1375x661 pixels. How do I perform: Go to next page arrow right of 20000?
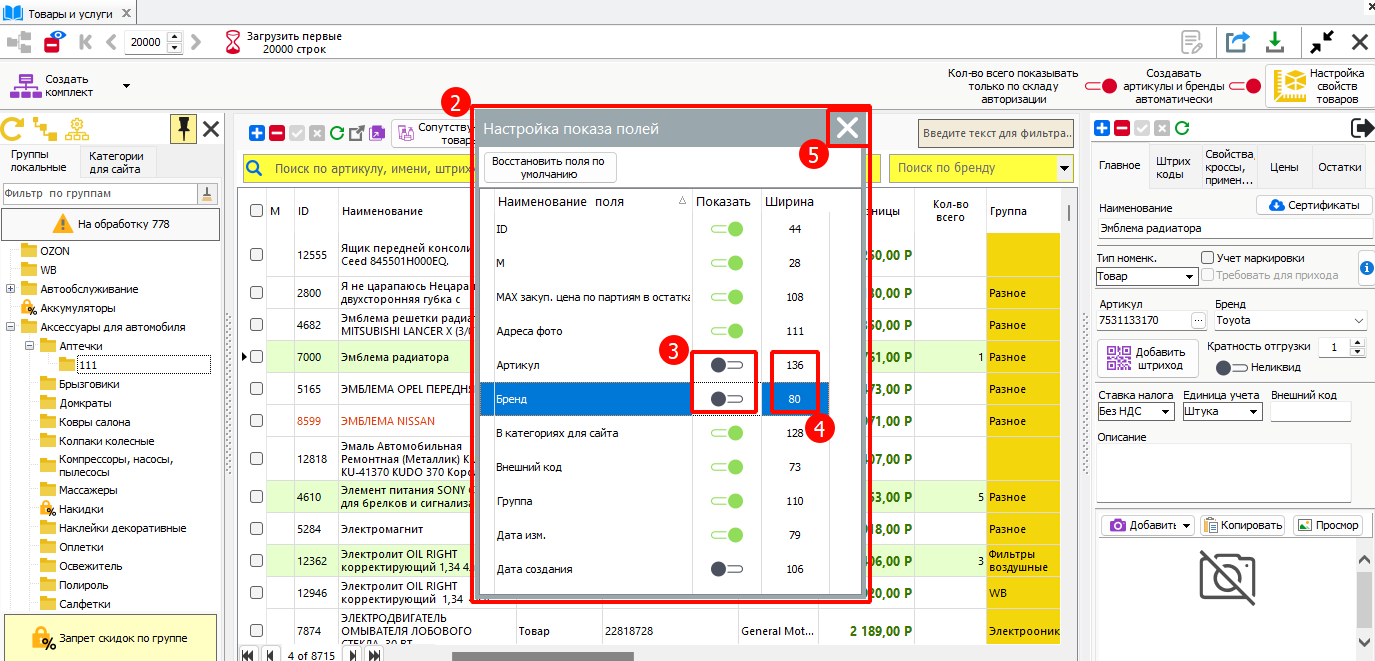(x=196, y=42)
